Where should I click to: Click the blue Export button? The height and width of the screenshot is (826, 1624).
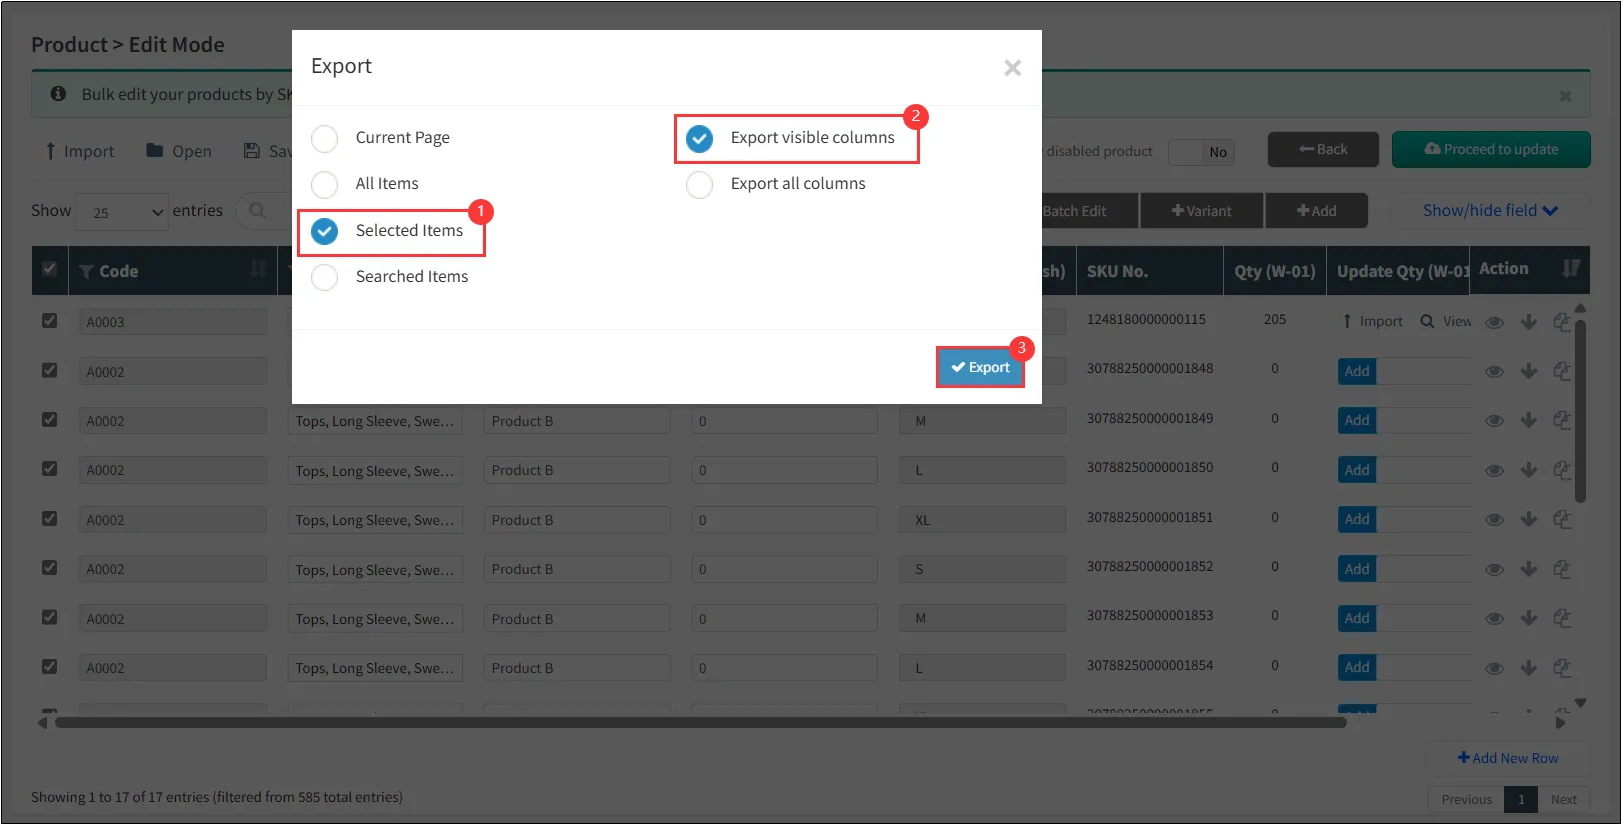pyautogui.click(x=980, y=367)
